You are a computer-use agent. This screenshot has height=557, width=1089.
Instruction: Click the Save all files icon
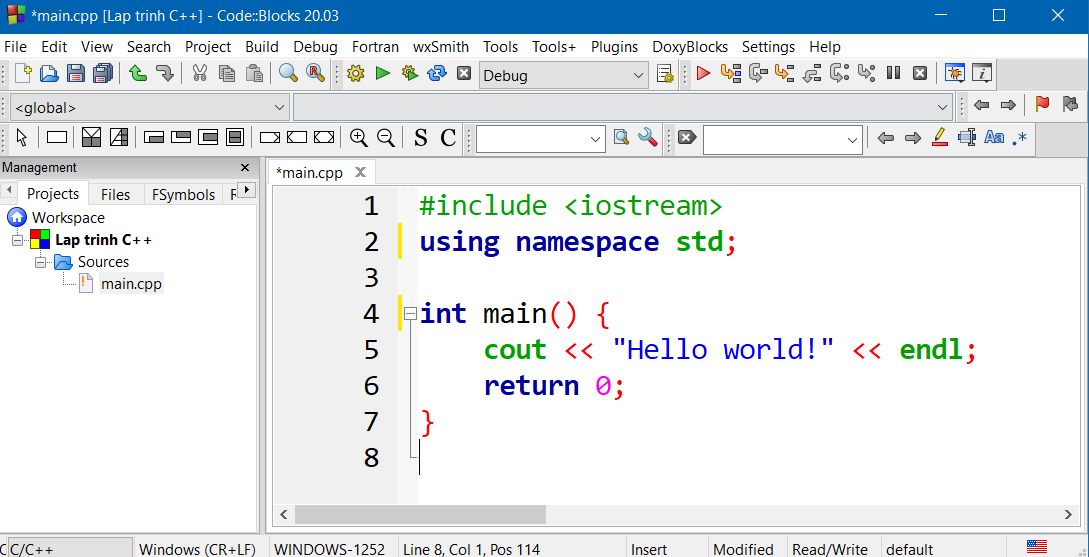tap(102, 73)
